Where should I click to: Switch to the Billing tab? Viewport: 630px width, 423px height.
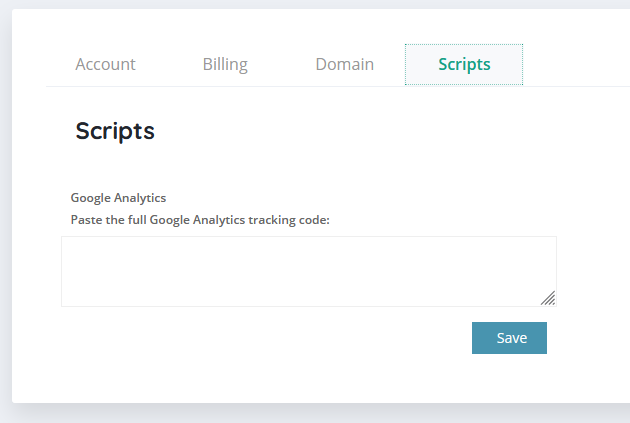pos(225,65)
